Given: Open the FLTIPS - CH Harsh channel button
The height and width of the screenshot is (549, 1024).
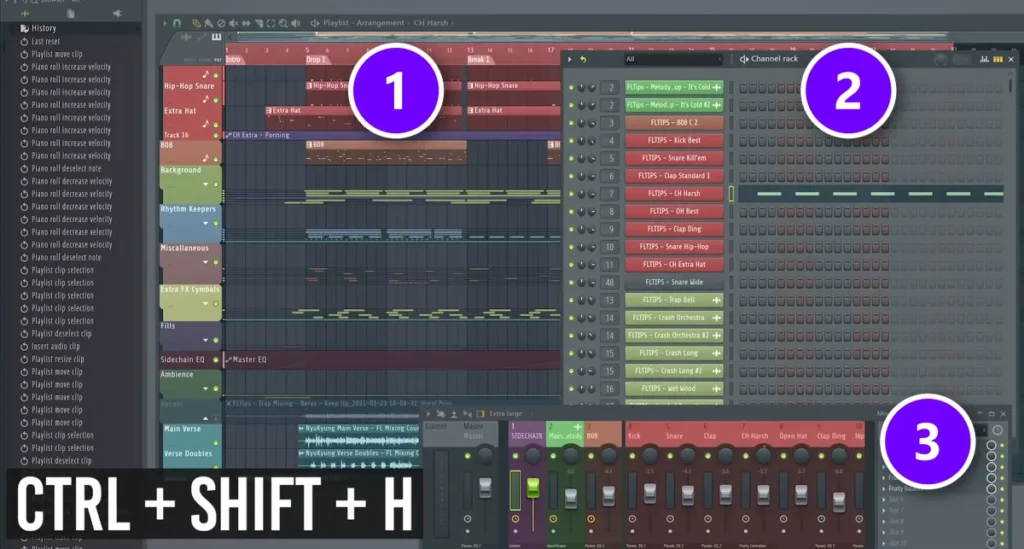Looking at the screenshot, I should coord(674,193).
